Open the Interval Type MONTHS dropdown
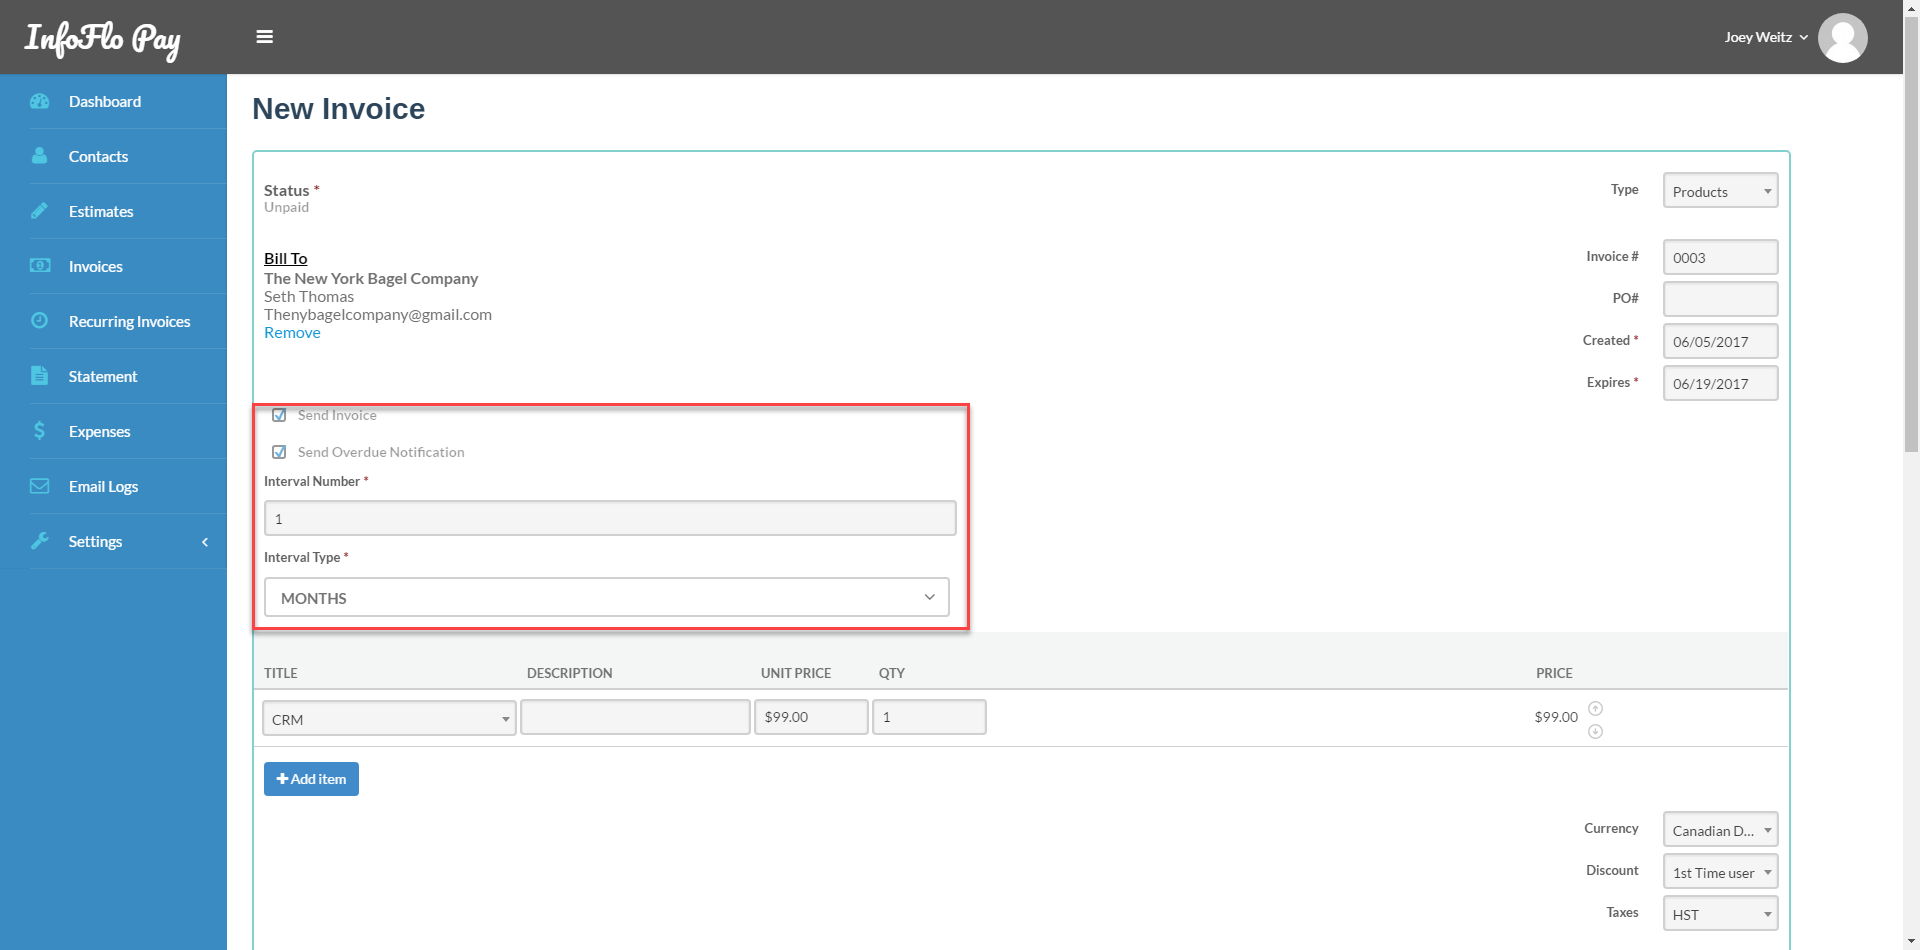Image resolution: width=1920 pixels, height=950 pixels. [x=607, y=598]
